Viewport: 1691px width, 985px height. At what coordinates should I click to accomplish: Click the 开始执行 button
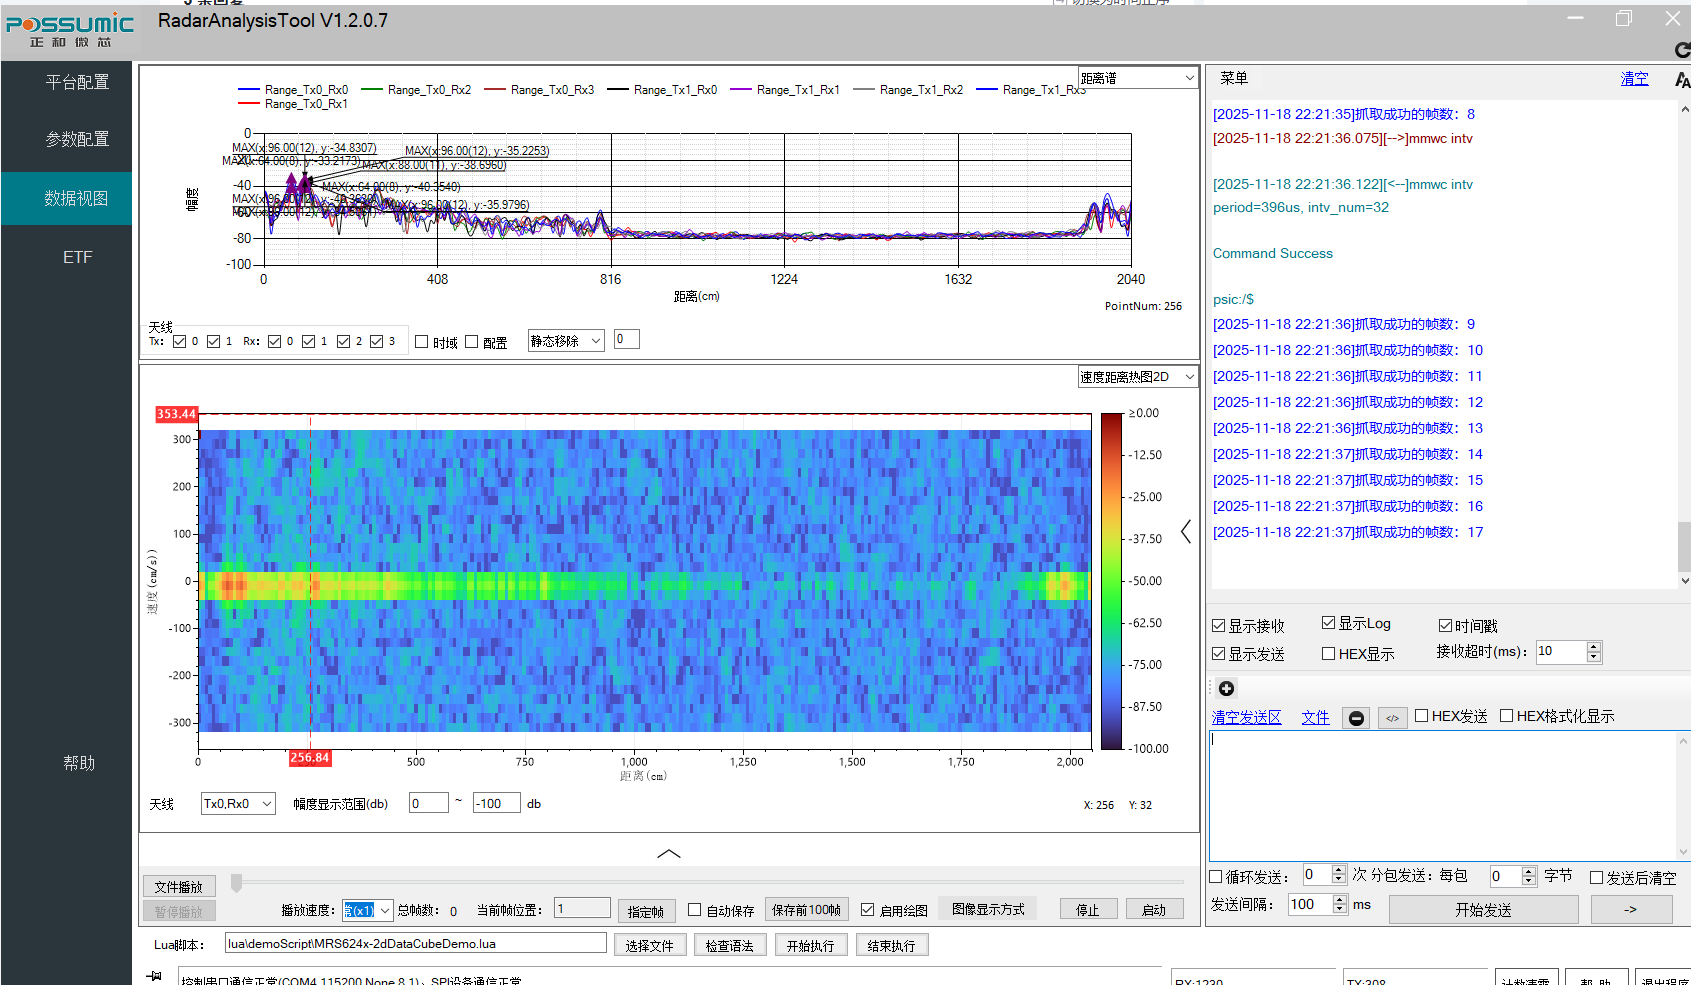pyautogui.click(x=810, y=945)
